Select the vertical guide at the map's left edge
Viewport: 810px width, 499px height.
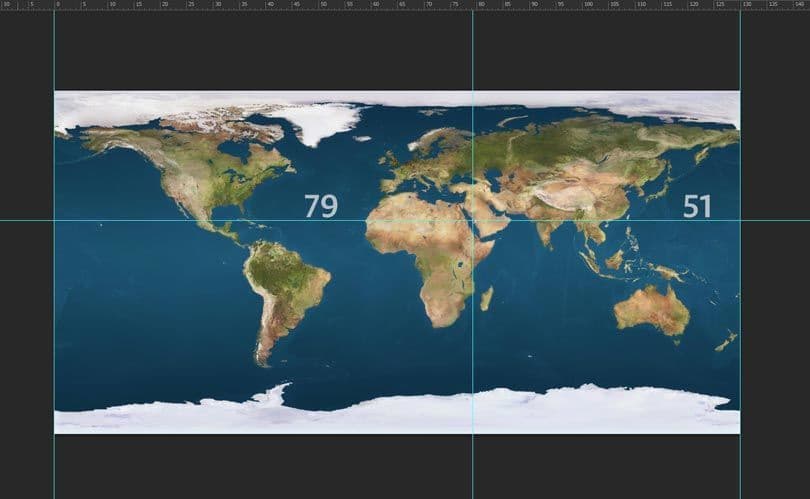click(54, 254)
